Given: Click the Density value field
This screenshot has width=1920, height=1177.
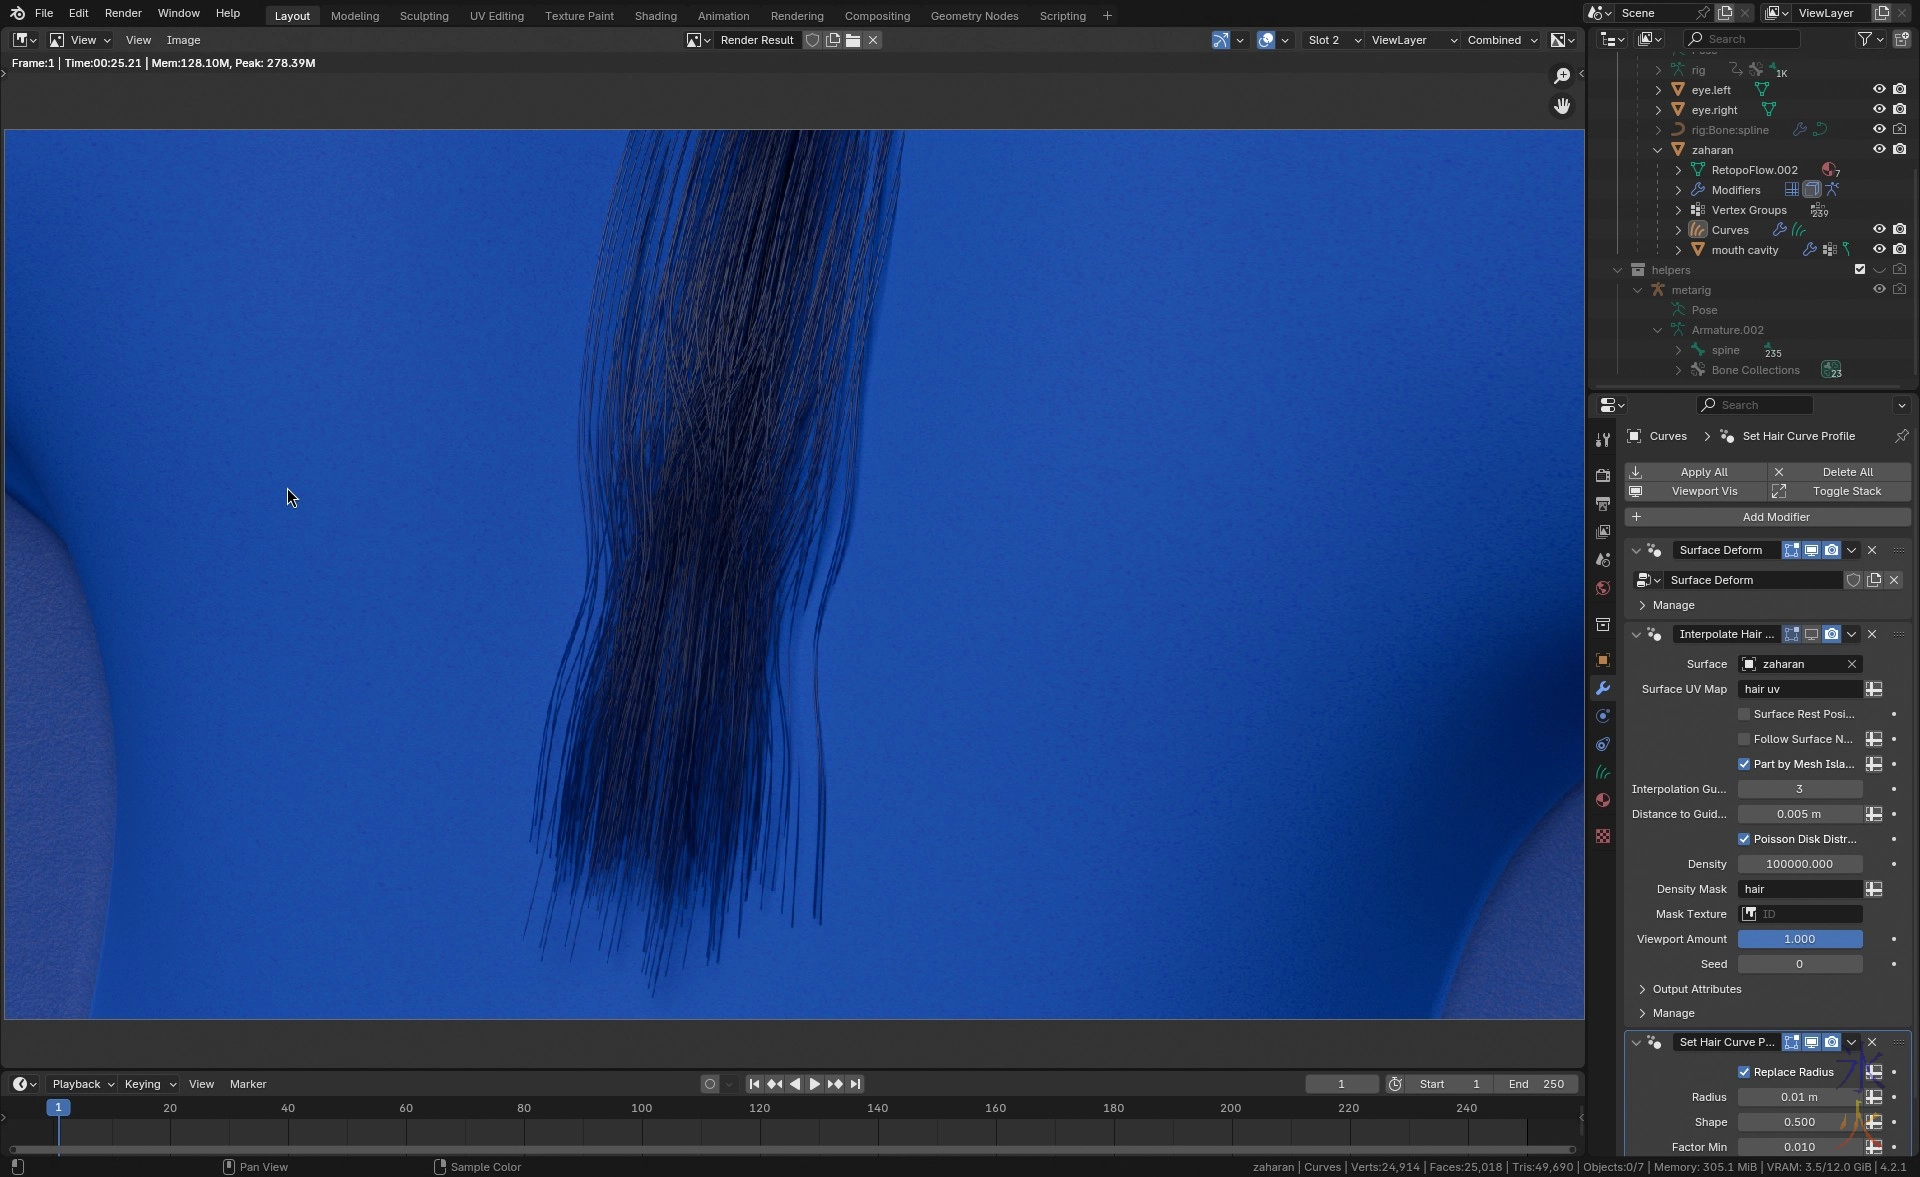Looking at the screenshot, I should click(1799, 864).
